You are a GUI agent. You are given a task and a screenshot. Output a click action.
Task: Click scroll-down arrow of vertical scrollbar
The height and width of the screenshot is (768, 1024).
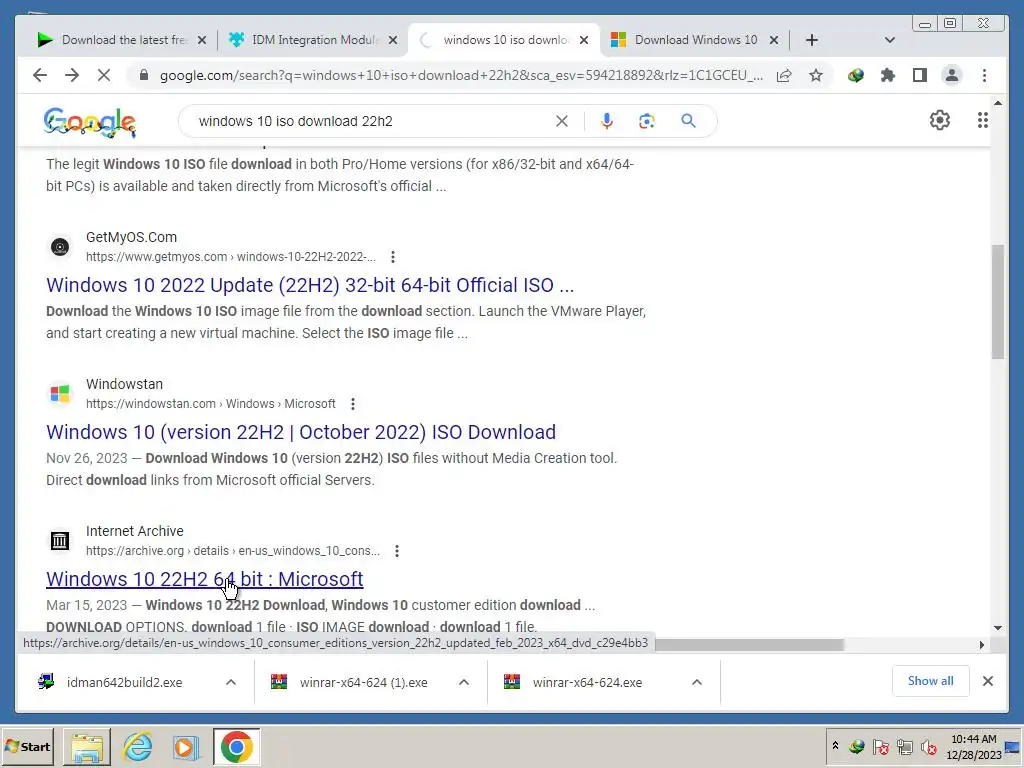tap(997, 628)
